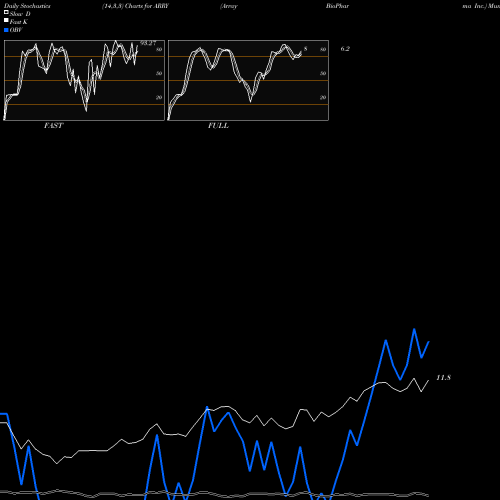Click the white price line's right end
The height and width of the screenshot is (500, 500).
(x=428, y=381)
